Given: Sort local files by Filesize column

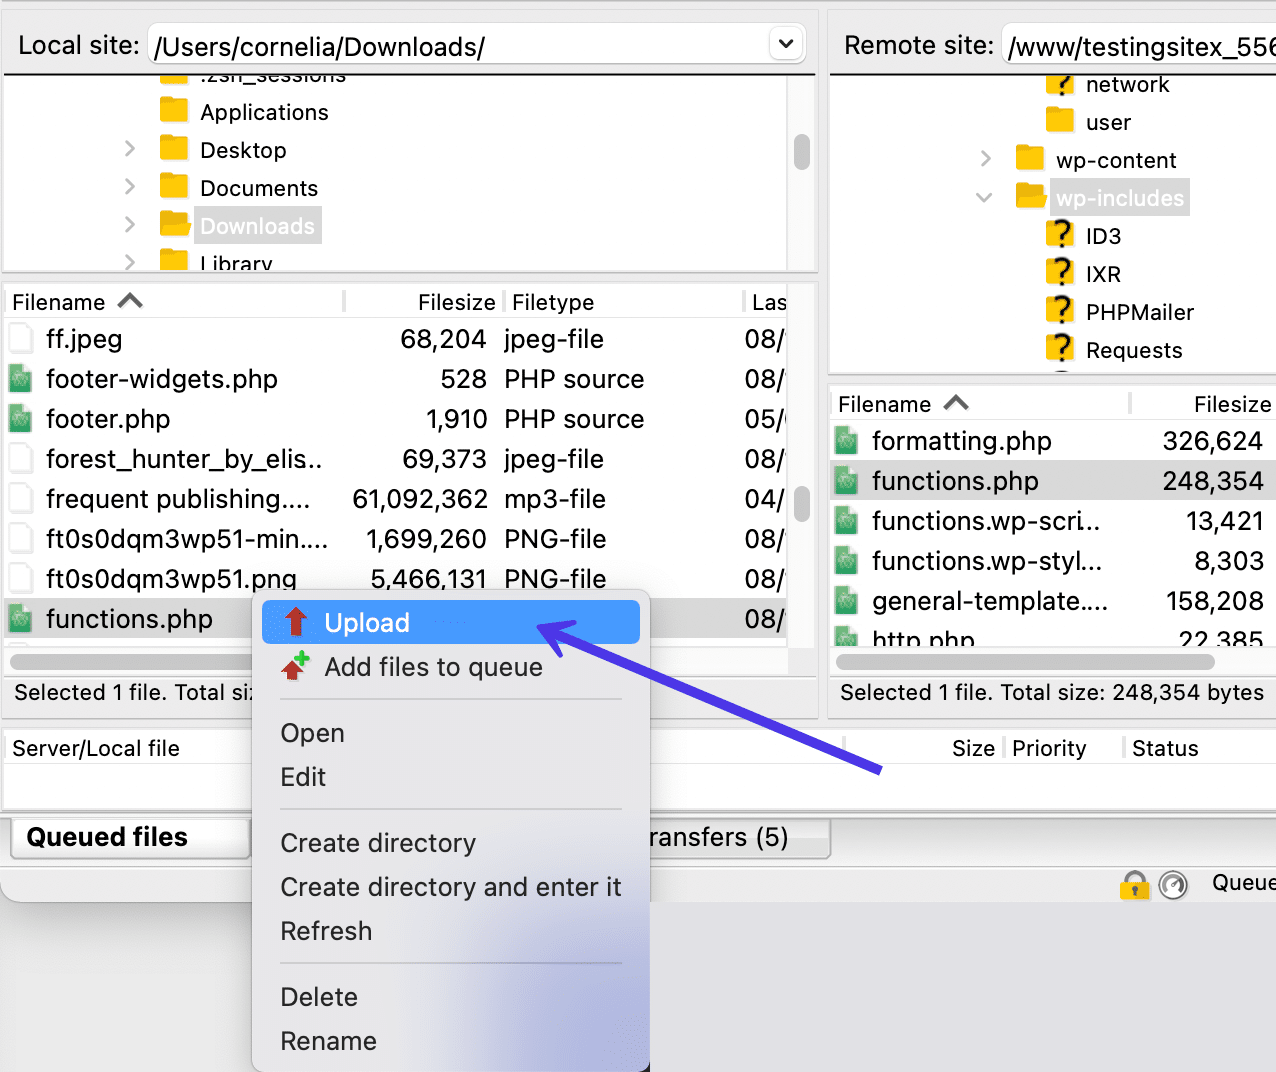Looking at the screenshot, I should pos(455,302).
